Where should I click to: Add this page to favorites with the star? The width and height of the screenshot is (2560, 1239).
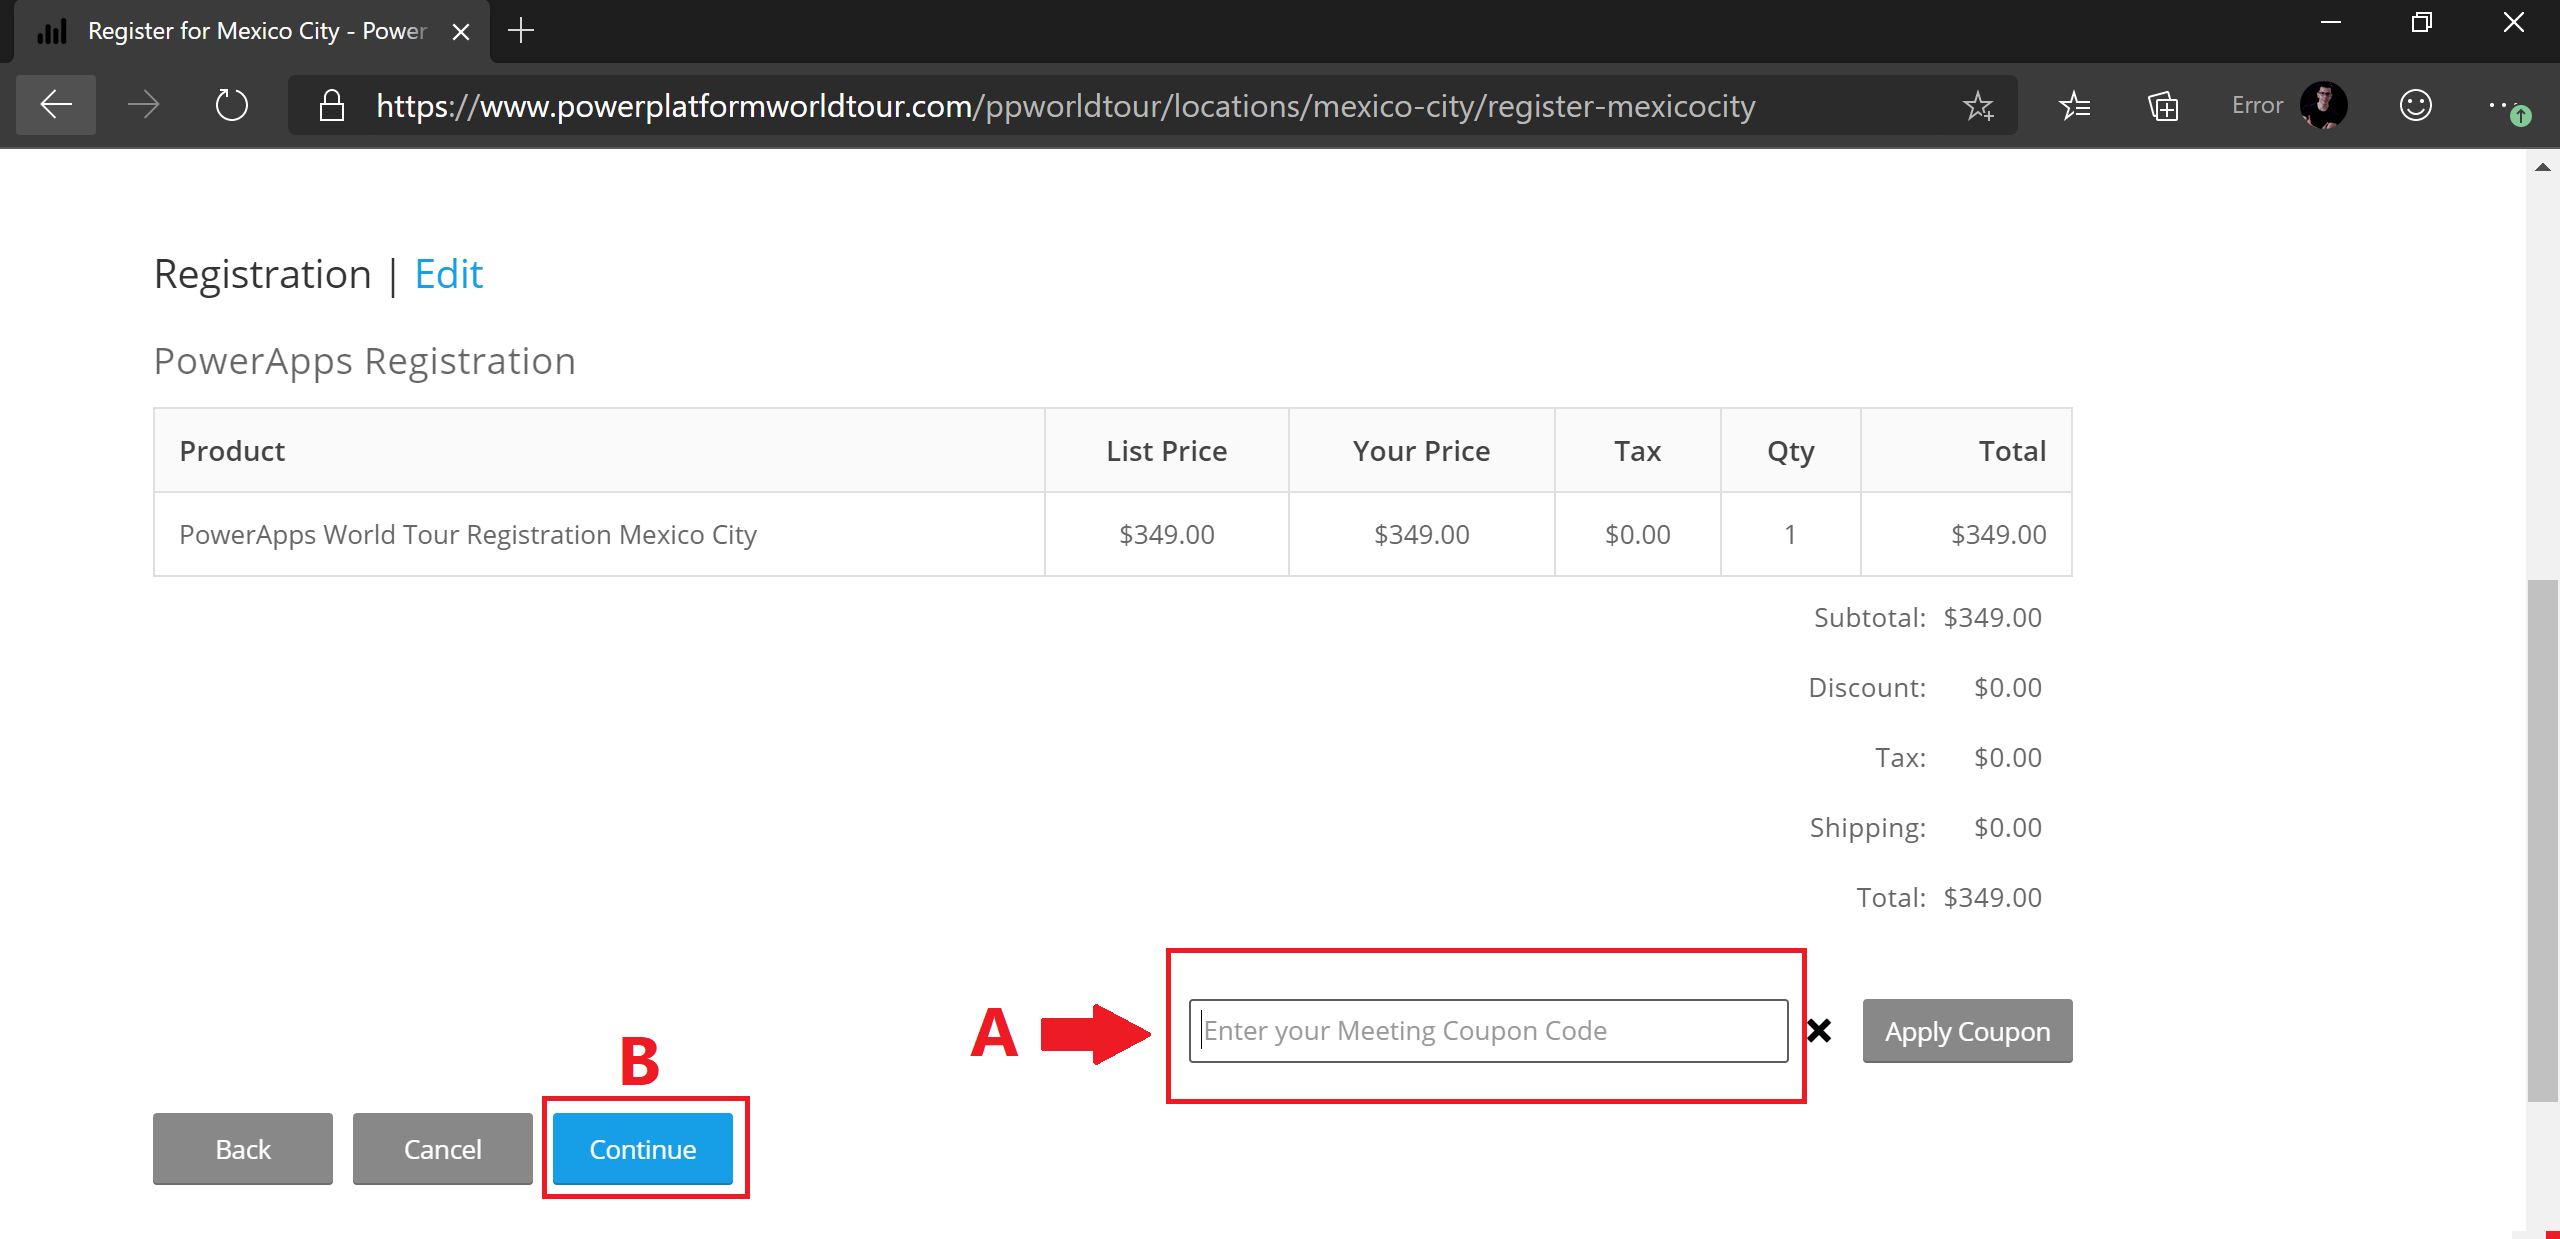pyautogui.click(x=1977, y=106)
